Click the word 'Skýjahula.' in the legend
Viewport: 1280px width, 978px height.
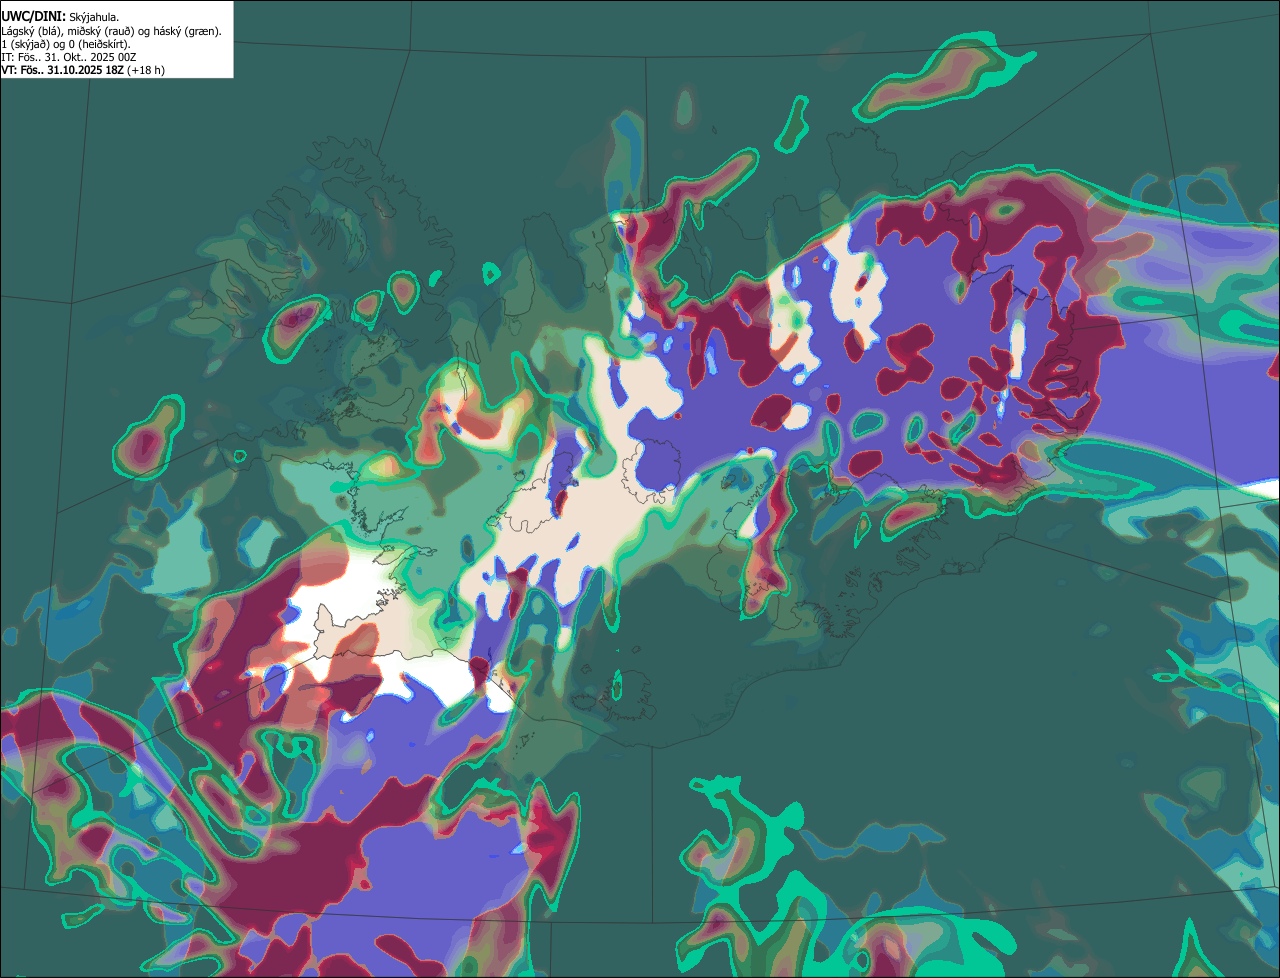[94, 18]
